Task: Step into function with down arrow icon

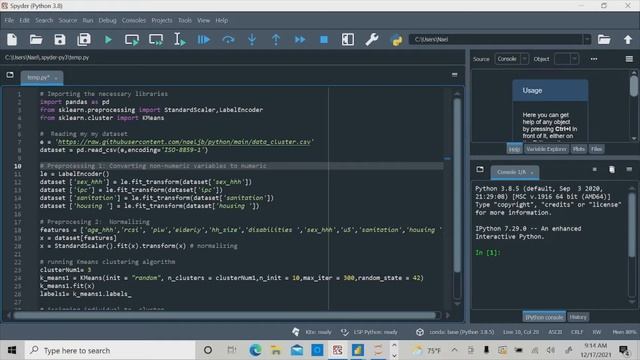Action: 252,40
